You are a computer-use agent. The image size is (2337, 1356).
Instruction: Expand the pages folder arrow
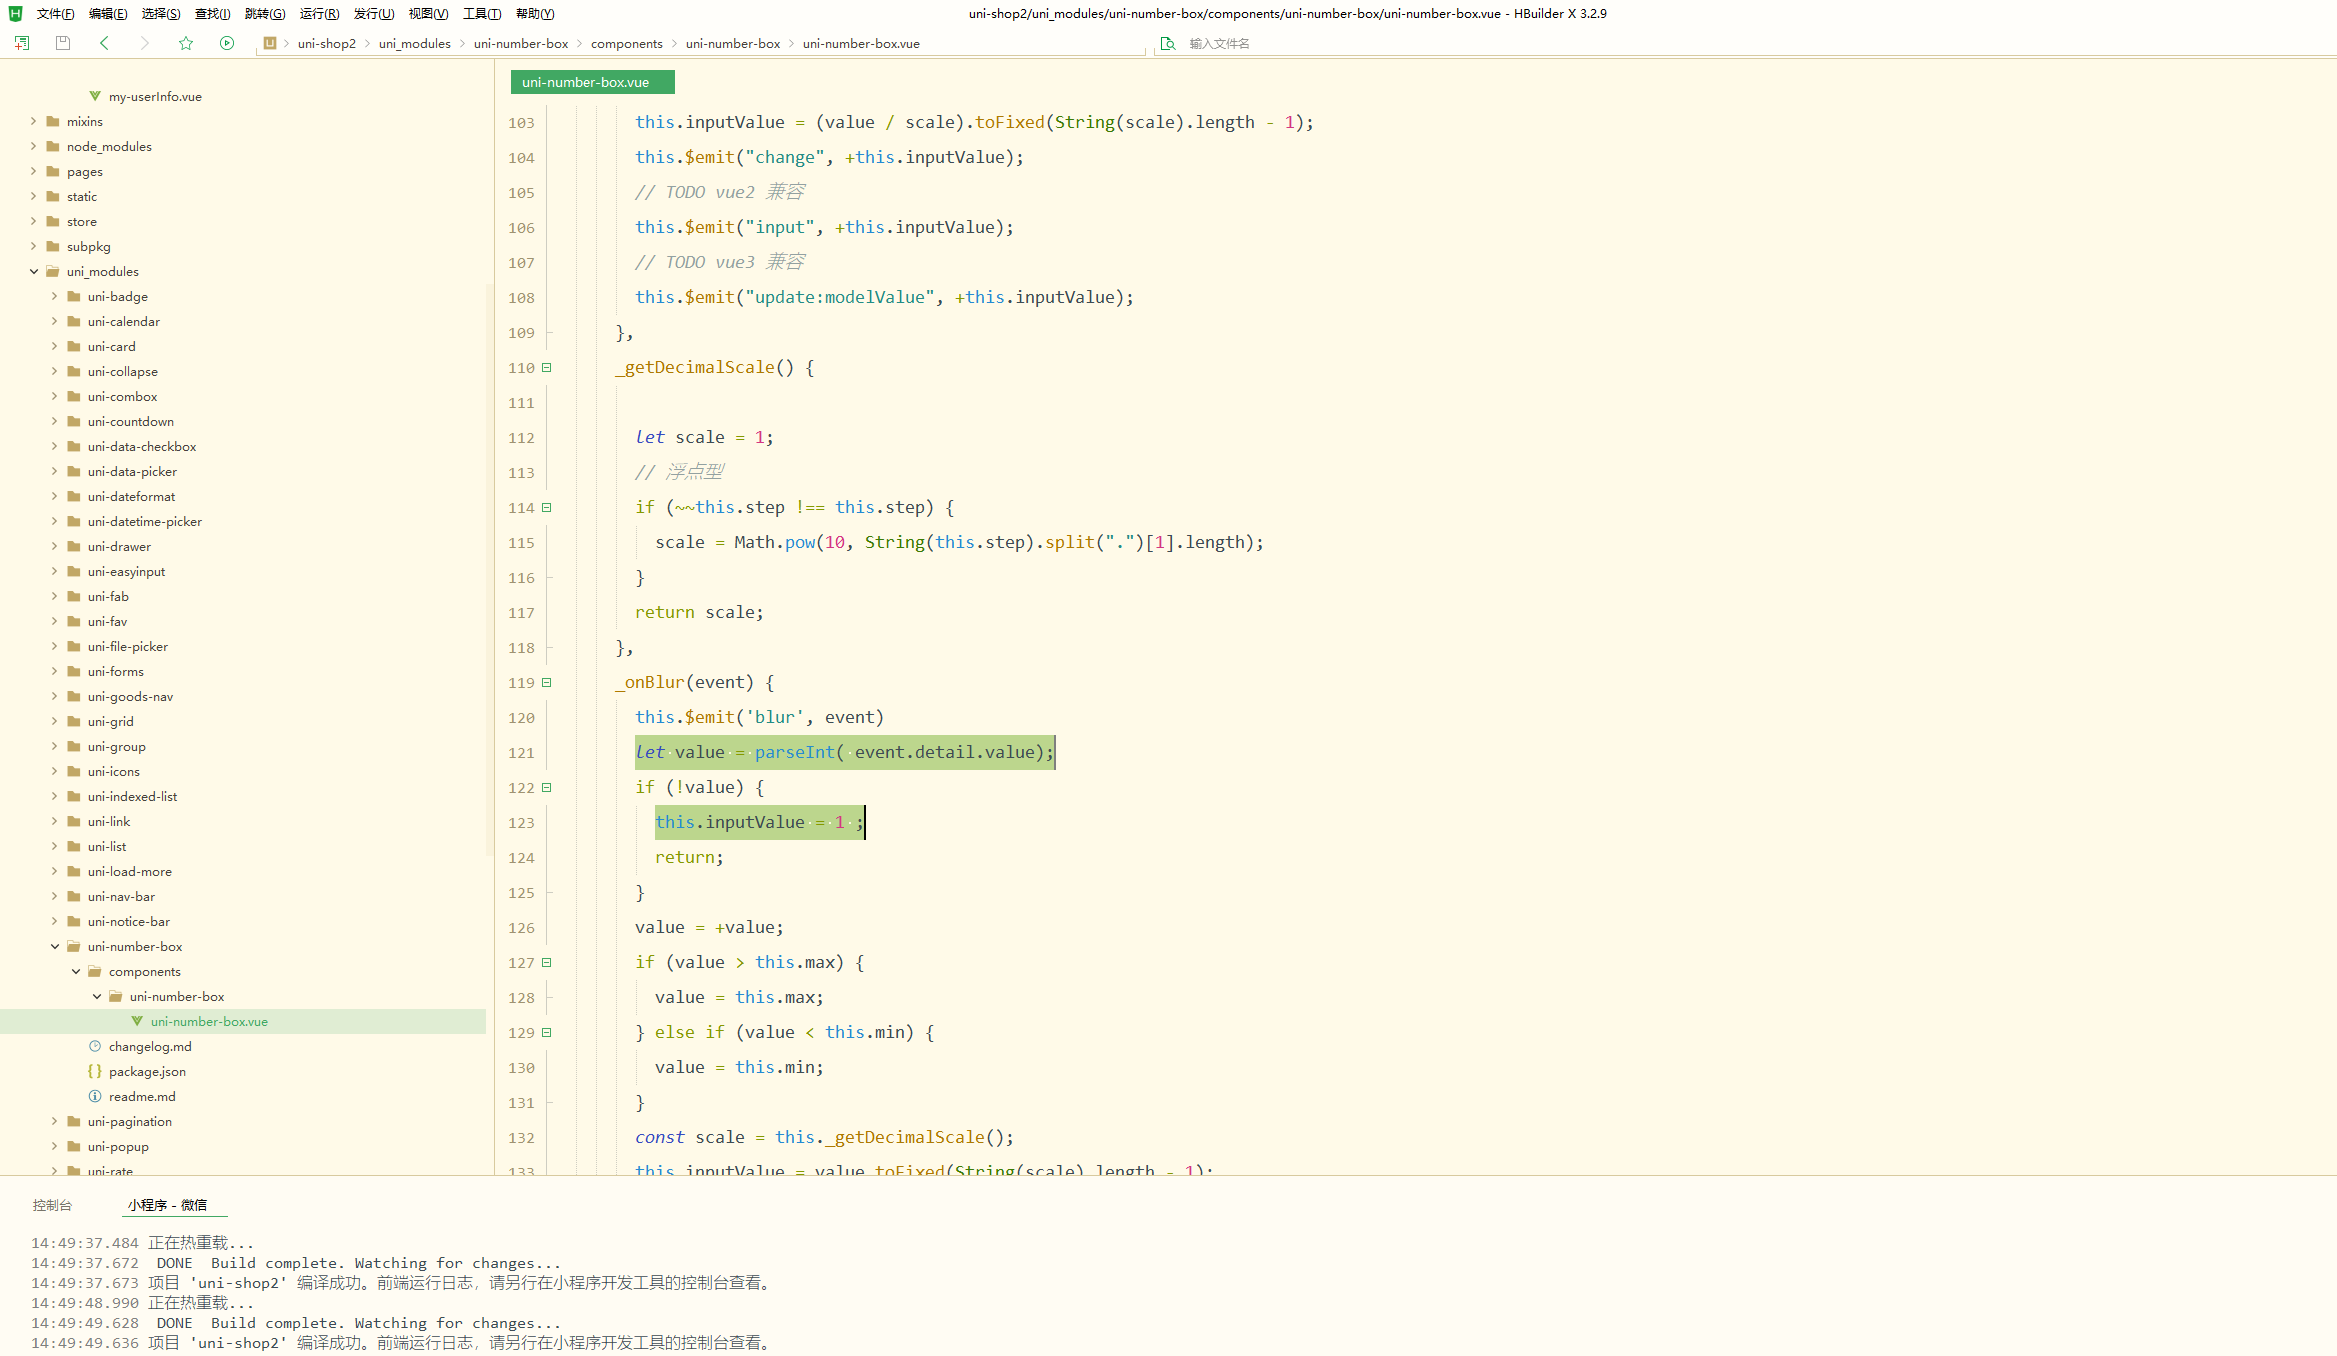pos(34,171)
